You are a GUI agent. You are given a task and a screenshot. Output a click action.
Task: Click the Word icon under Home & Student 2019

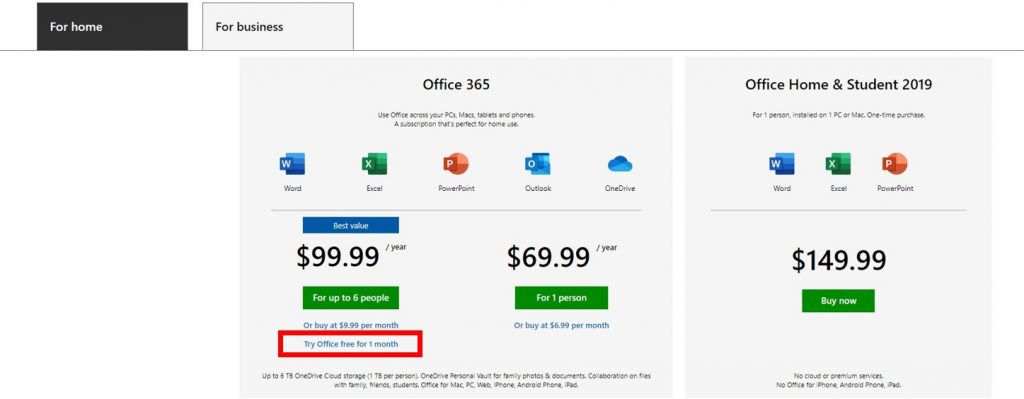[x=782, y=164]
